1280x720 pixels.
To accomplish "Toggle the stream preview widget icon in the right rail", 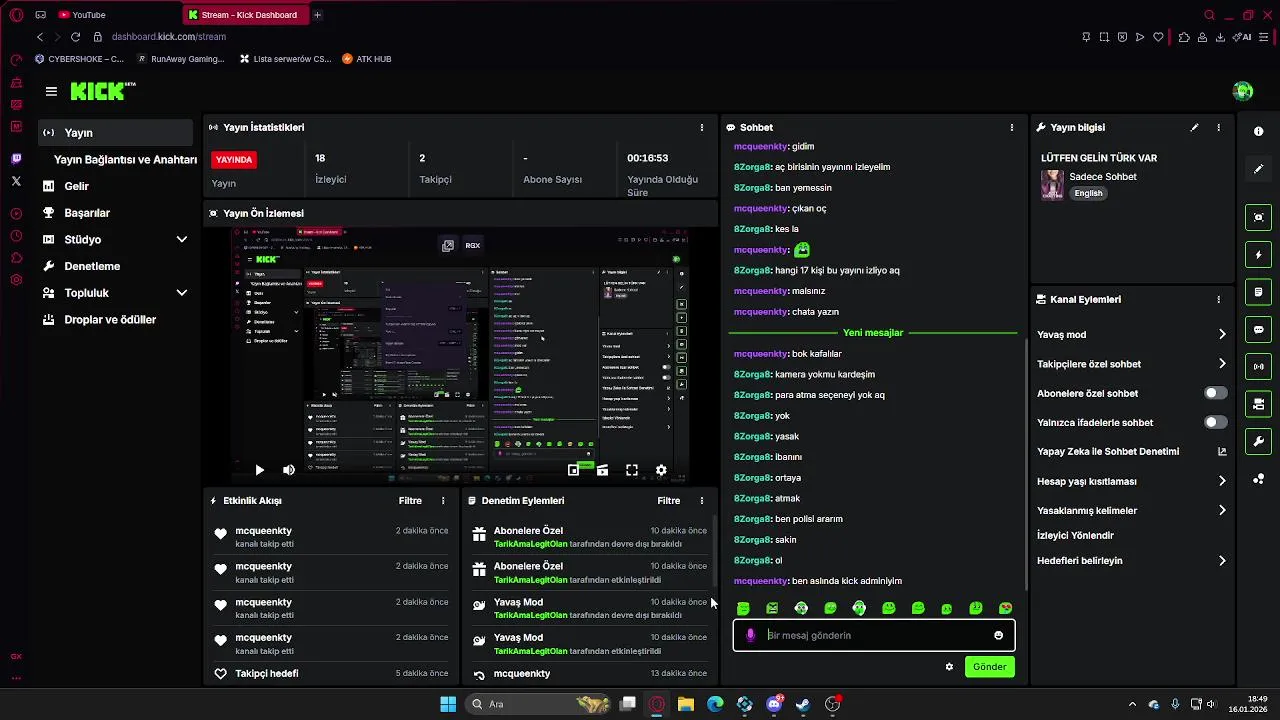I will pyautogui.click(x=1258, y=217).
